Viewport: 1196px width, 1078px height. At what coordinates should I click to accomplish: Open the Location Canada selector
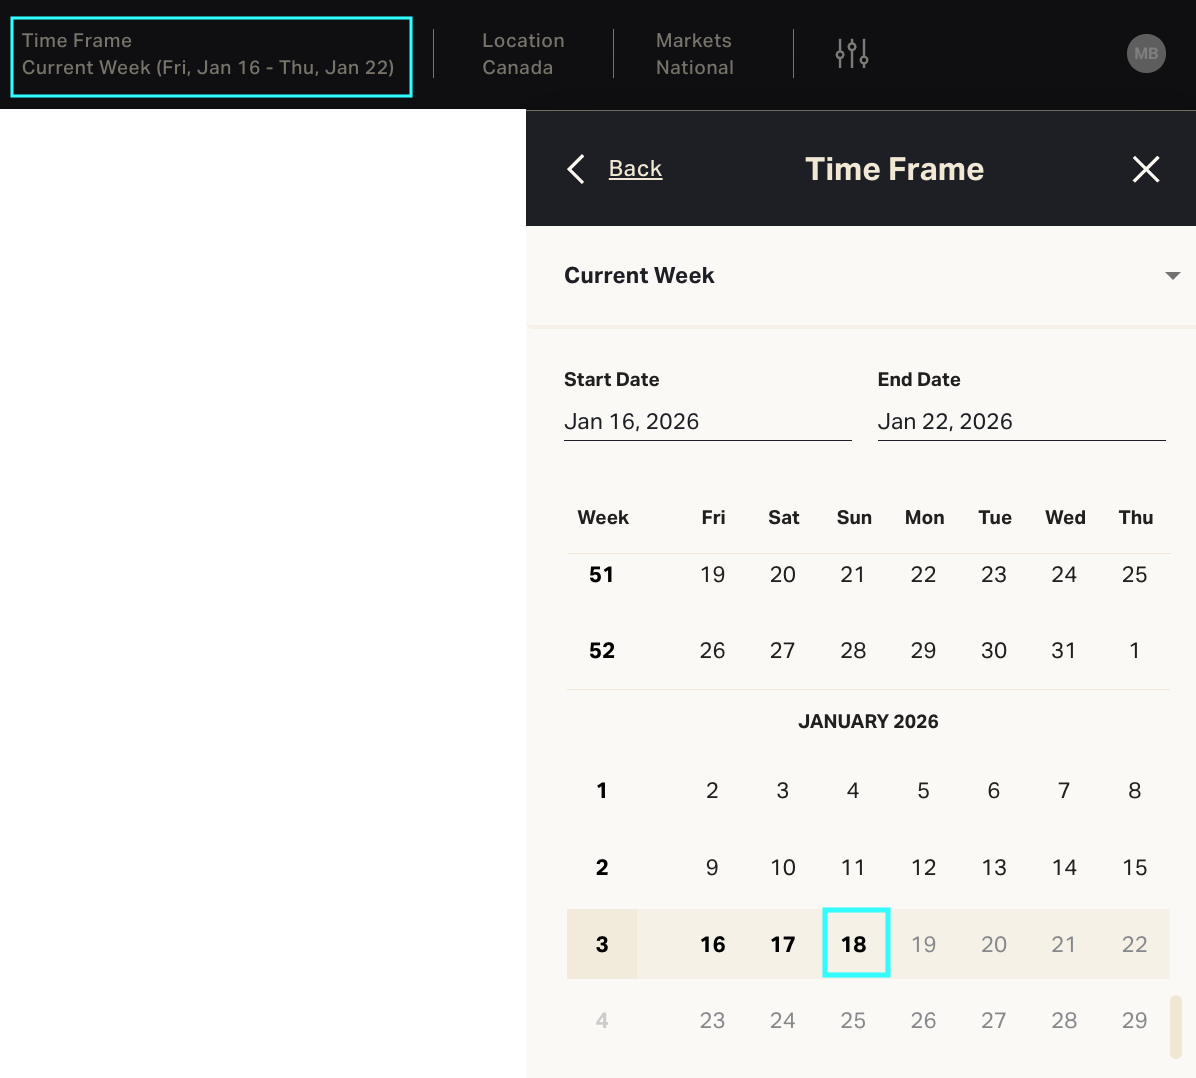(x=523, y=54)
